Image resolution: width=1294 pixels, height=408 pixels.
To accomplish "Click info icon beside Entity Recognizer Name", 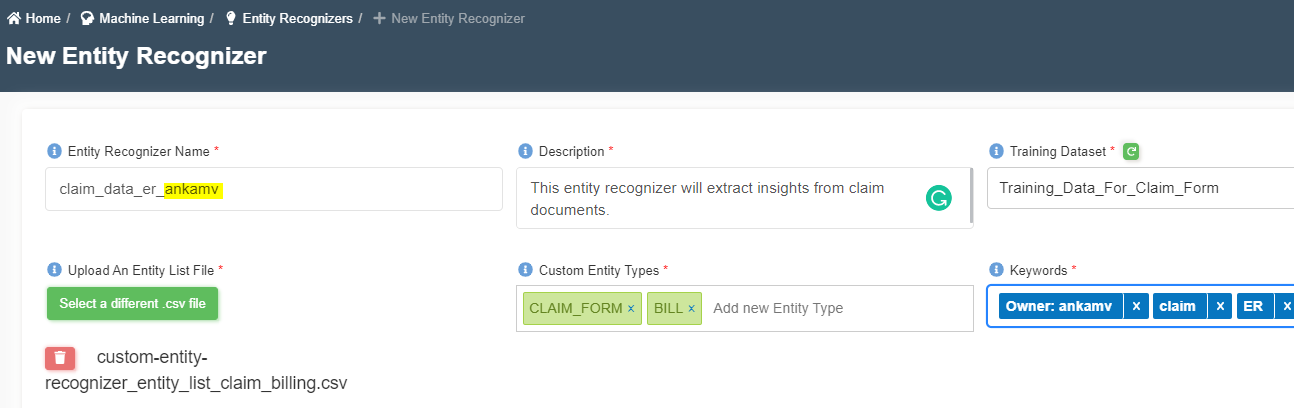I will click(54, 151).
